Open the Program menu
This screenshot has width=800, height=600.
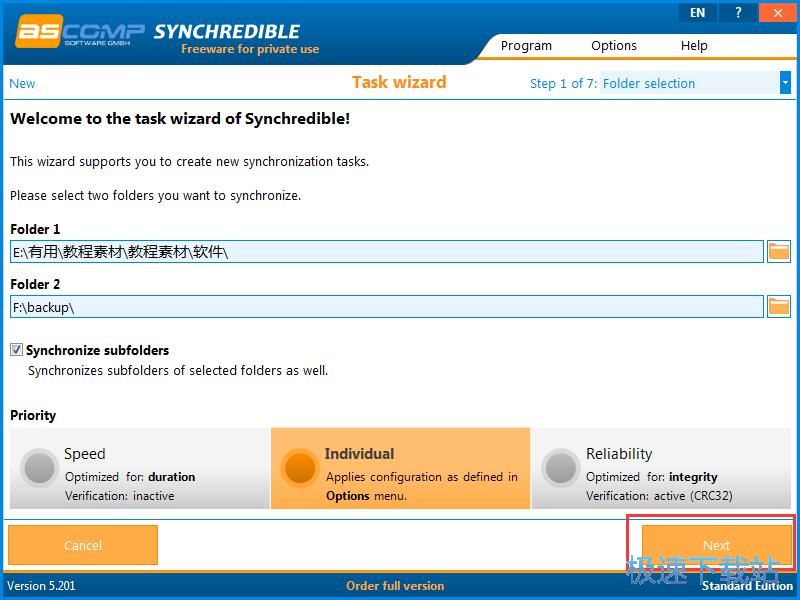click(x=526, y=45)
